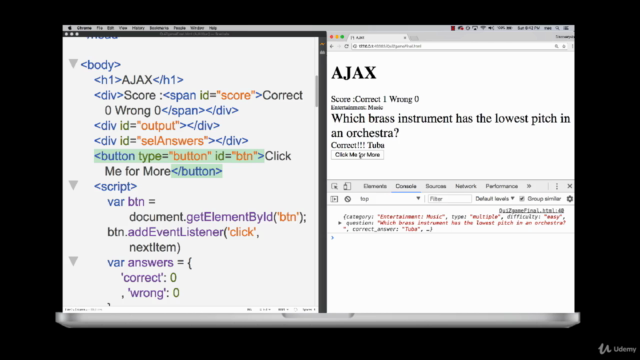Viewport: 640px width, 360px height.
Task: Reload the AJAX page
Action: 346,46
